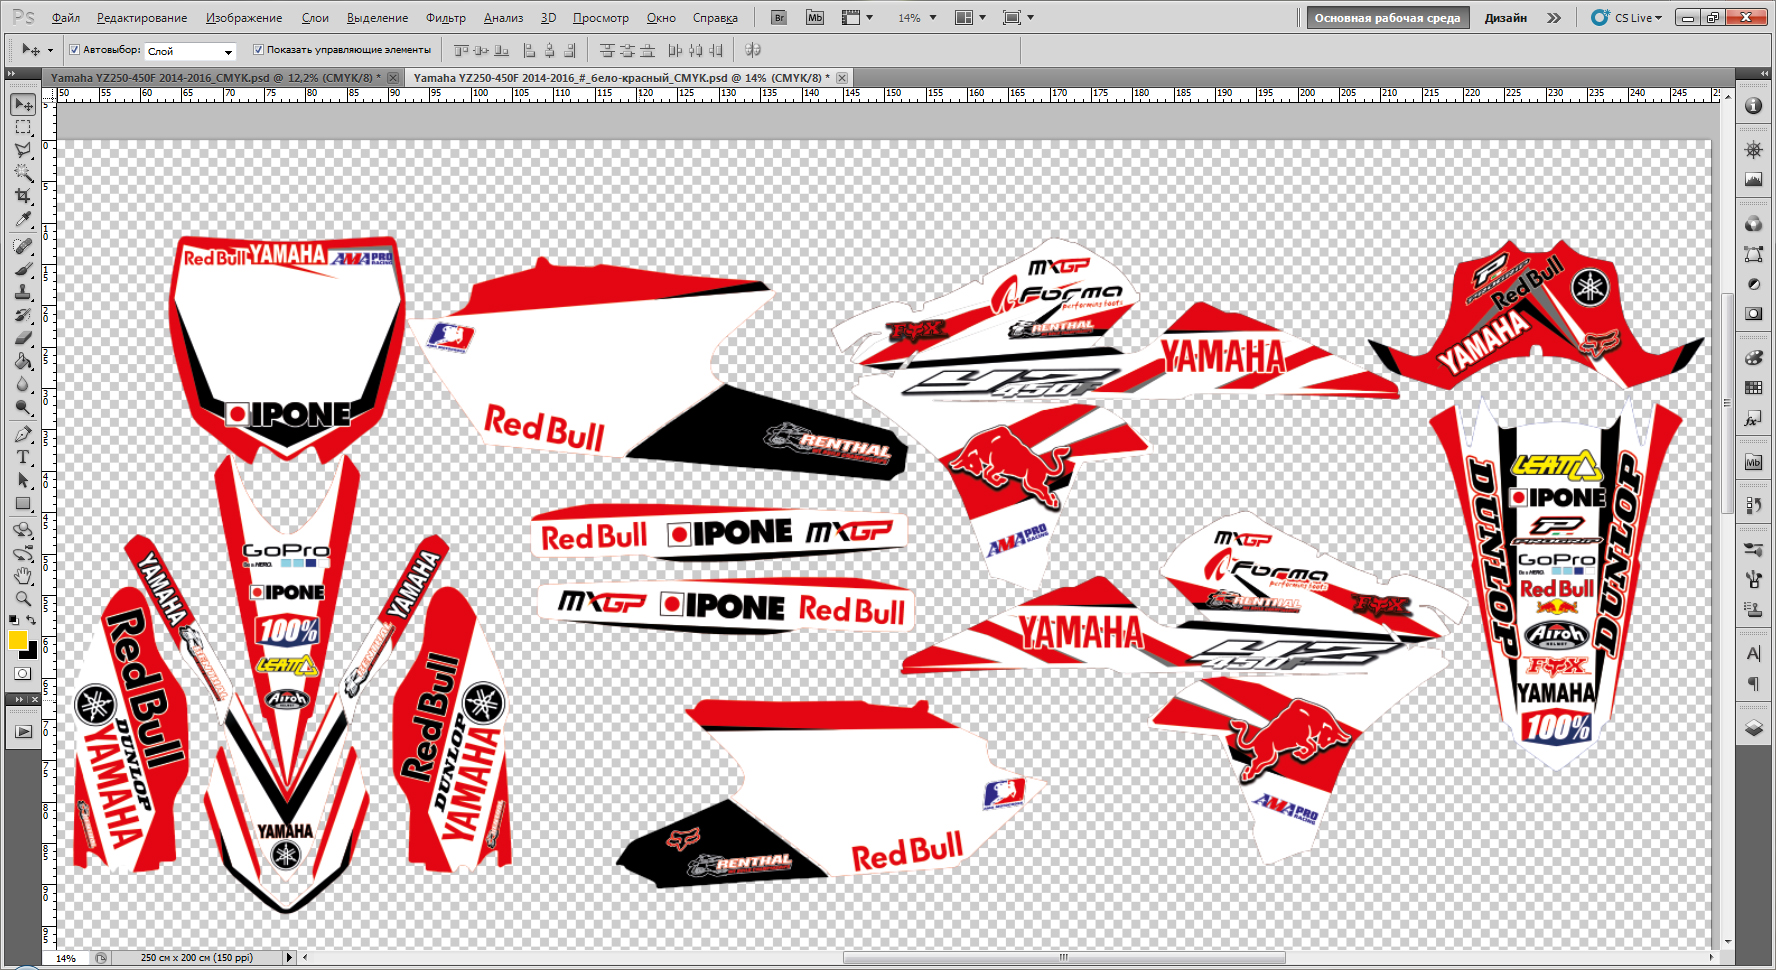This screenshot has width=1776, height=970.
Task: Open the Histogram panel
Action: pyautogui.click(x=1753, y=180)
